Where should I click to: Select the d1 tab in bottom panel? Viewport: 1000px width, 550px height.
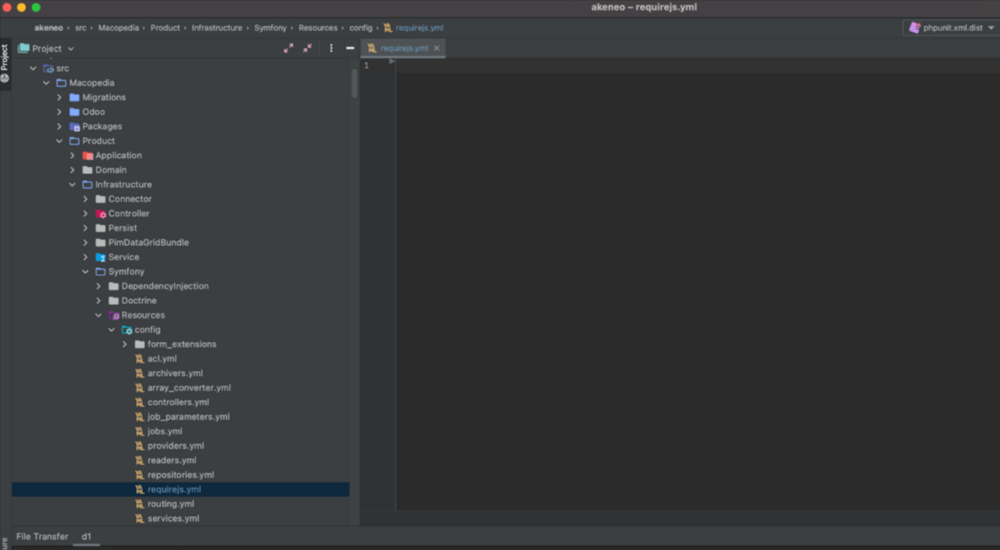(87, 537)
